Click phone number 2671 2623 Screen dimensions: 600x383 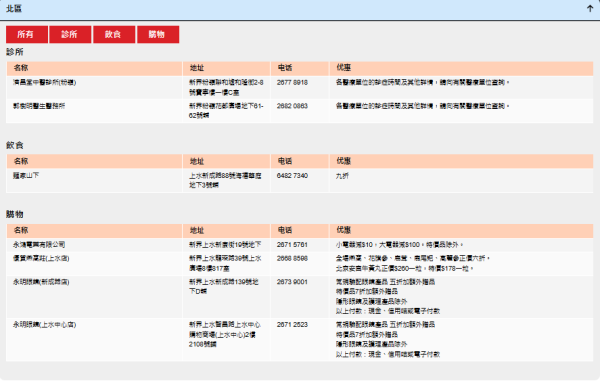[292, 325]
